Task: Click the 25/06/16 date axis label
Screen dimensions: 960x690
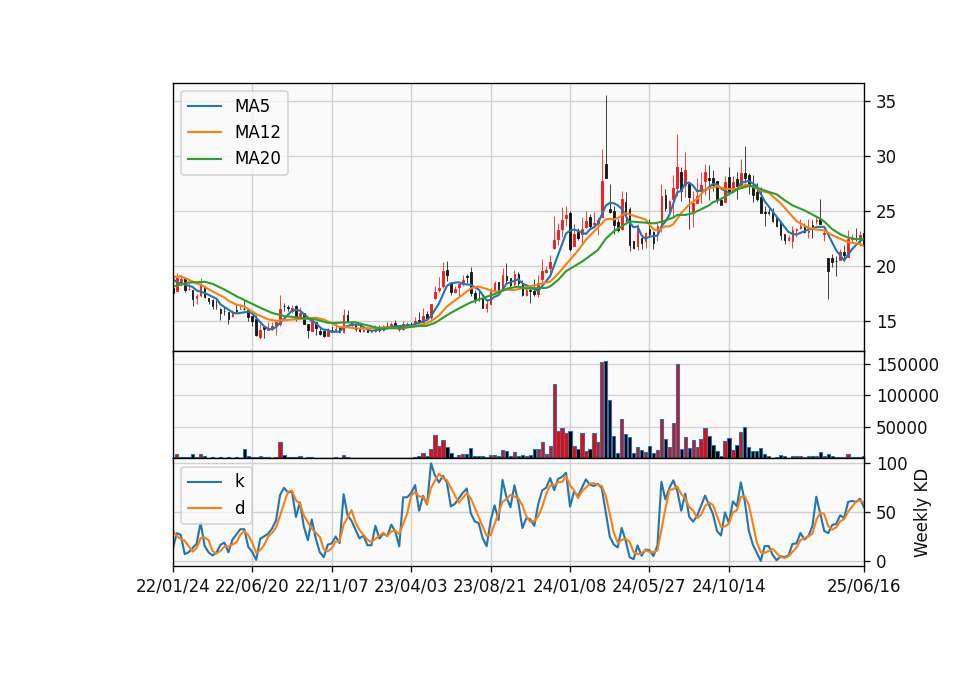Action: [x=864, y=586]
